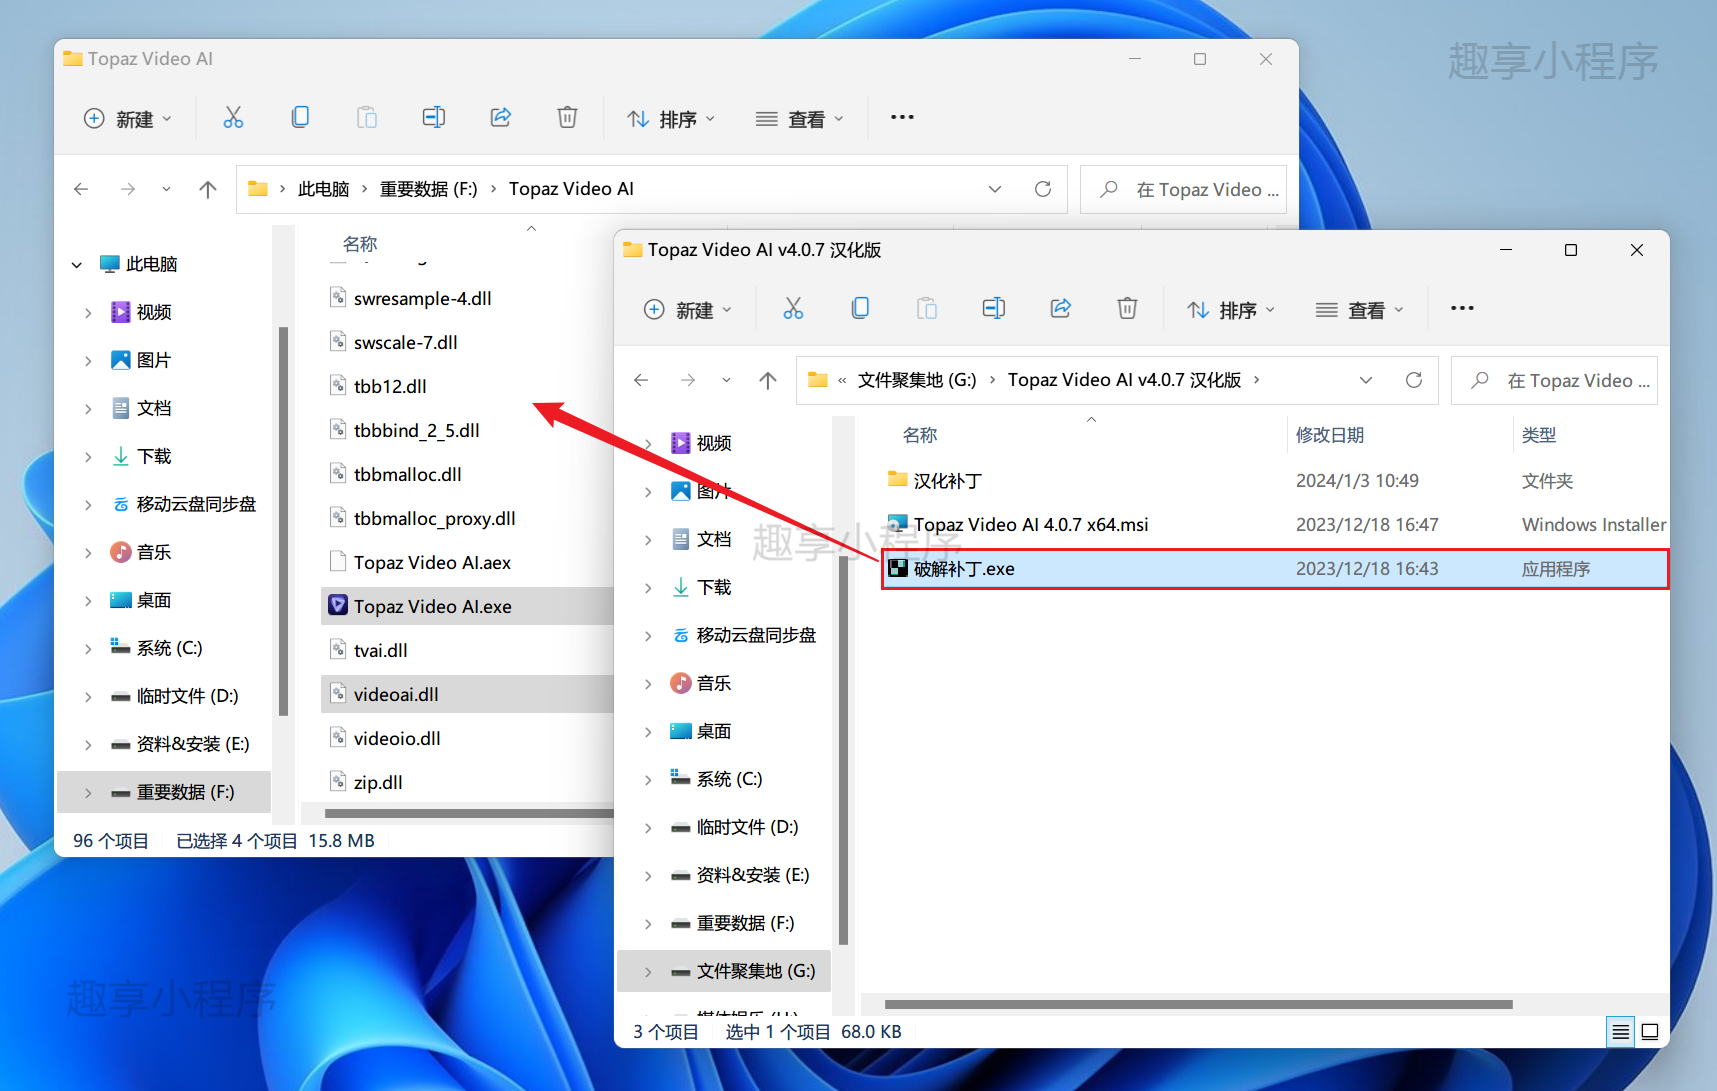The width and height of the screenshot is (1717, 1091).
Task: Click Rename icon in 汉化版 window
Action: (x=993, y=309)
